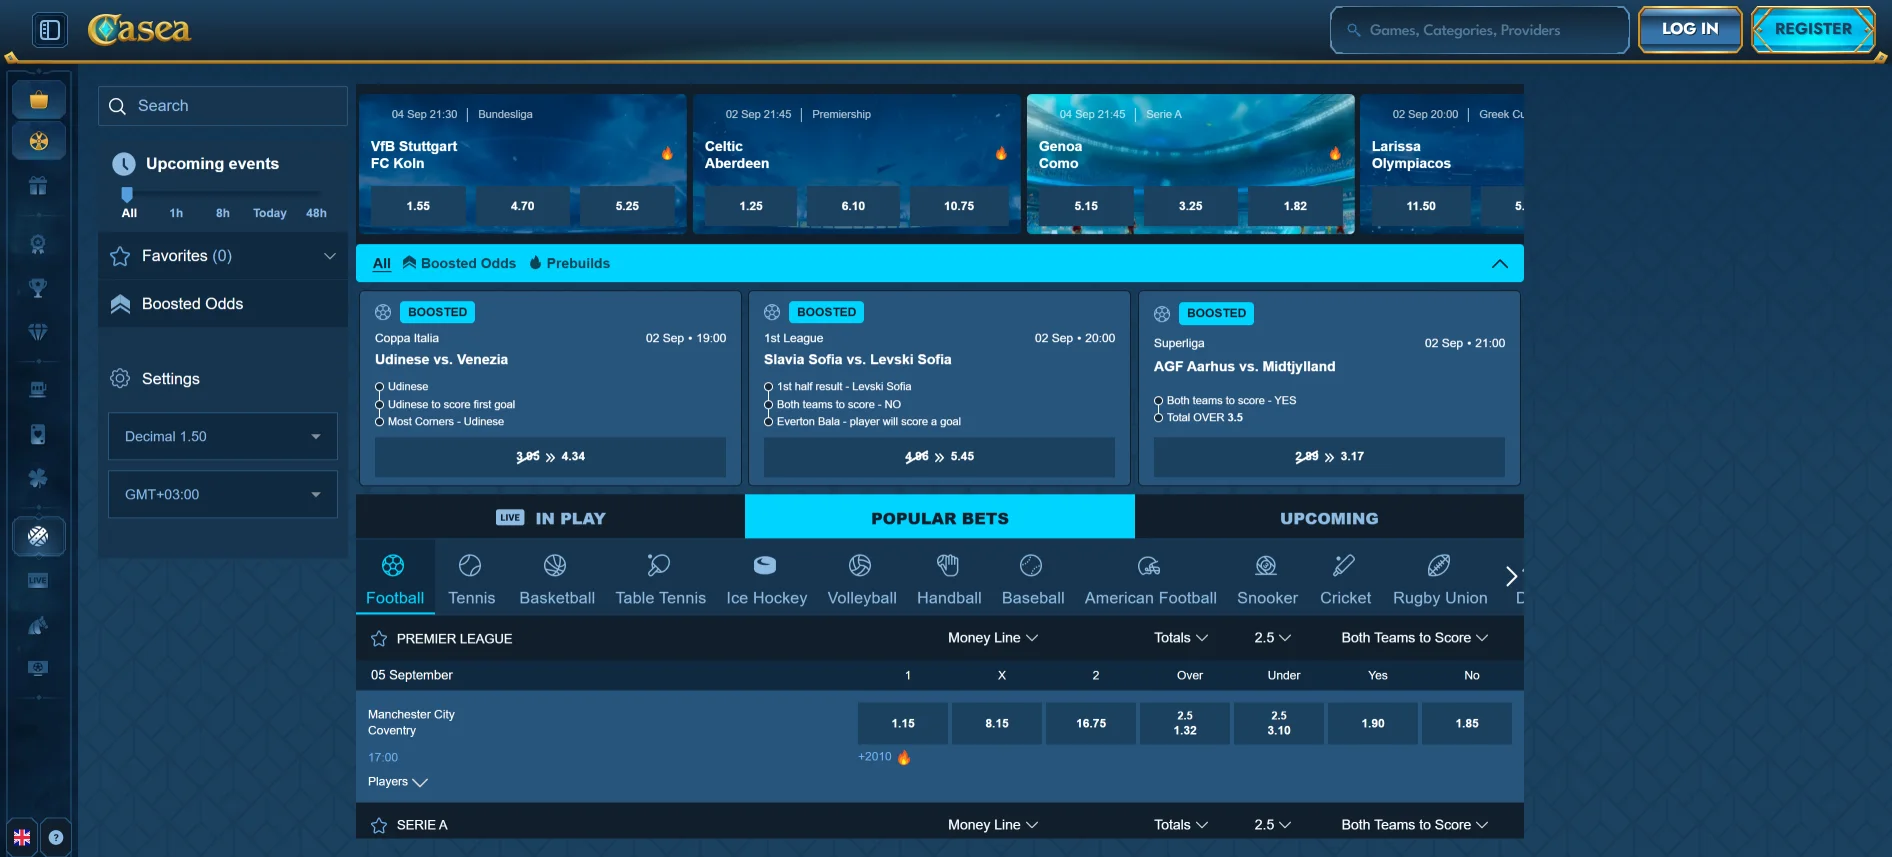Open Premier League 2.5 line dropdown

pos(1272,638)
